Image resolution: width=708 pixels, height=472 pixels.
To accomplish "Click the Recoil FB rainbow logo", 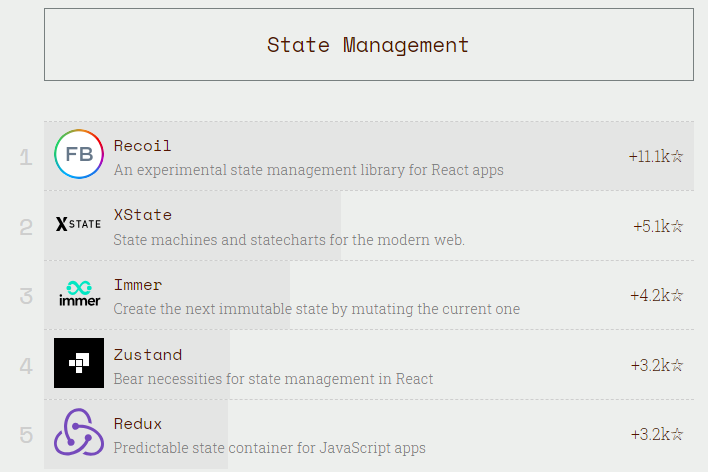I will tap(79, 155).
